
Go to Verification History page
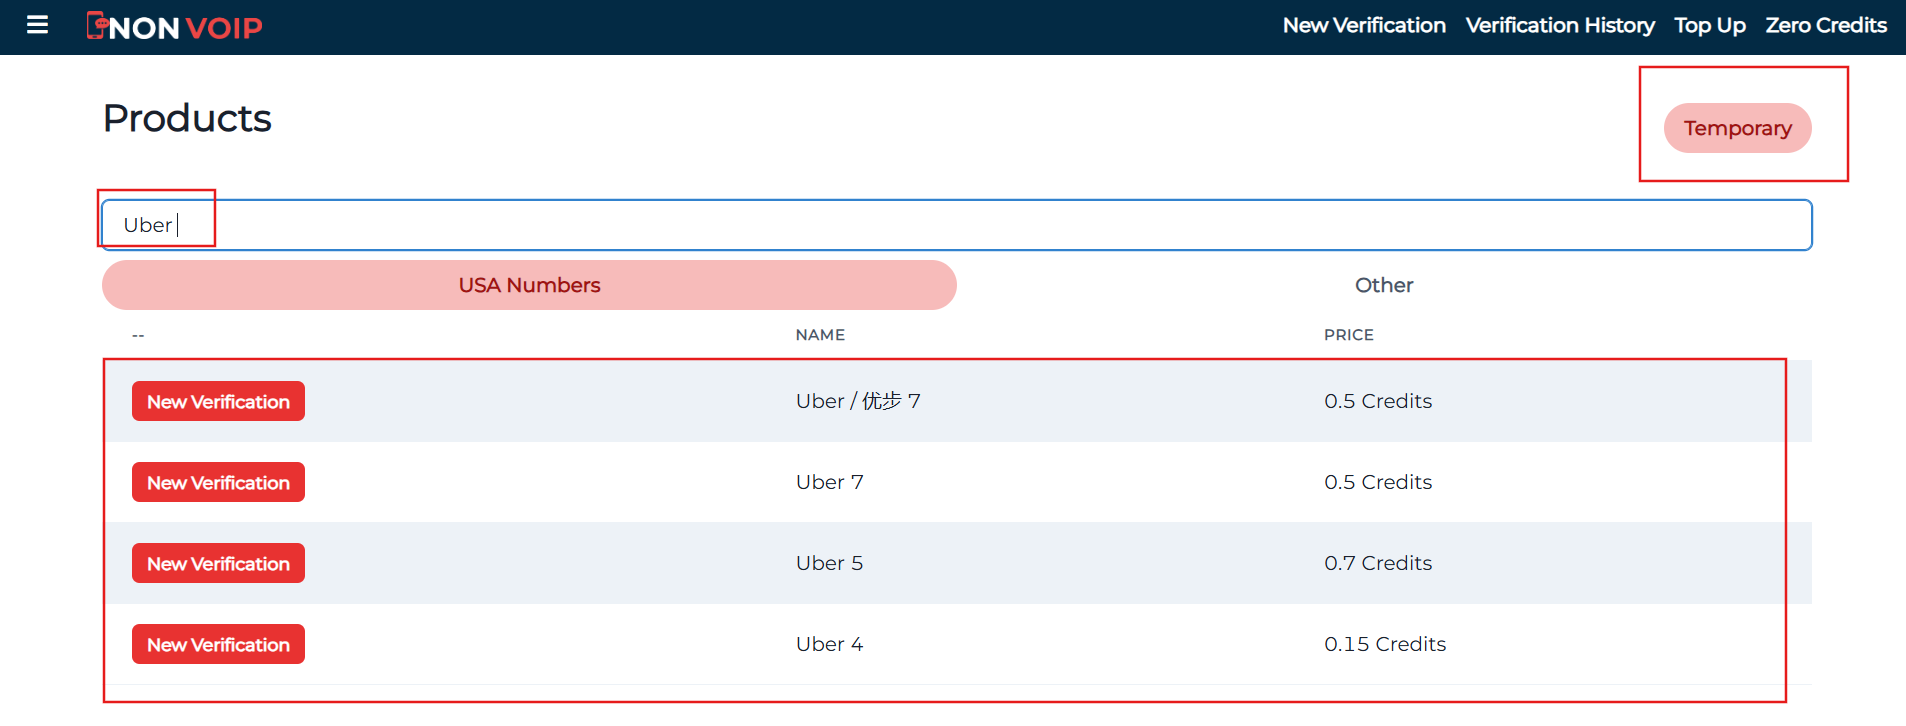pos(1560,26)
